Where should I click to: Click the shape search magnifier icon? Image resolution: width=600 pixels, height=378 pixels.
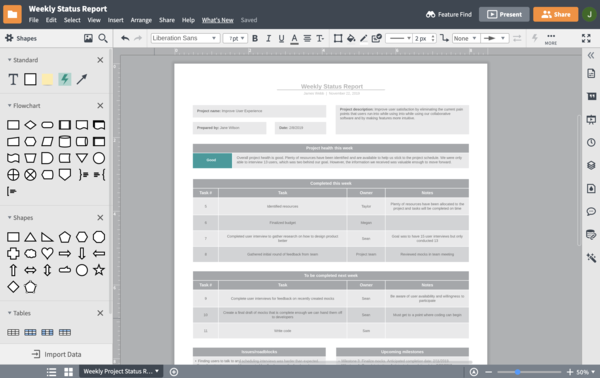(103, 38)
